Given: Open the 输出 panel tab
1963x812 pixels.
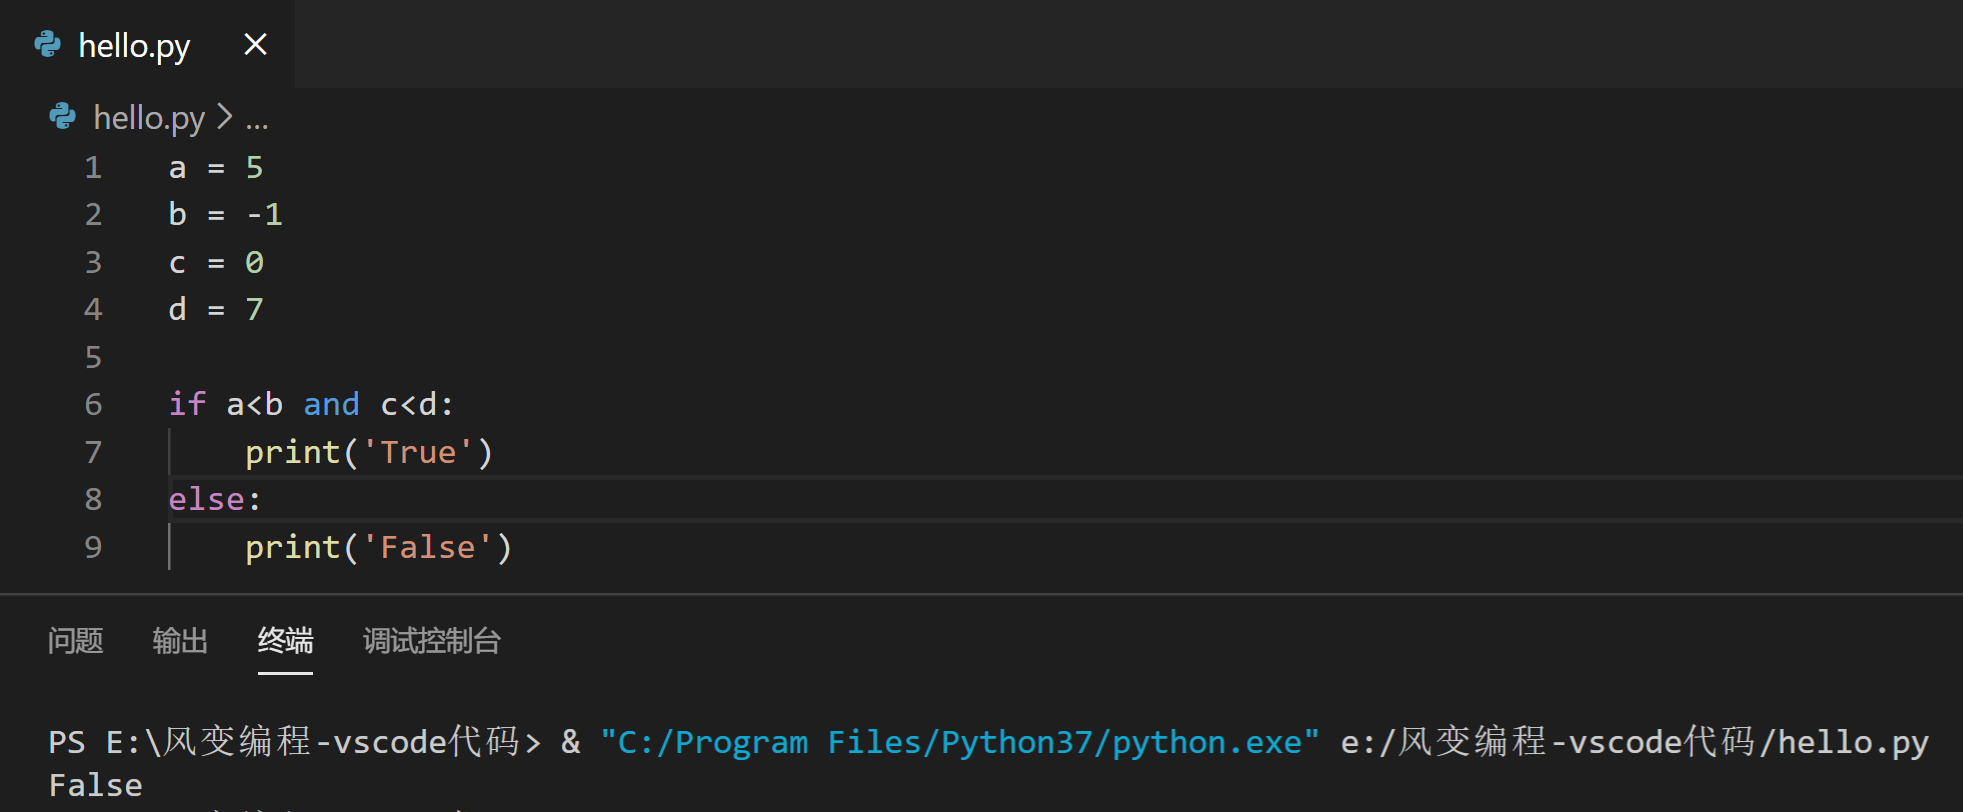Looking at the screenshot, I should pyautogui.click(x=180, y=641).
